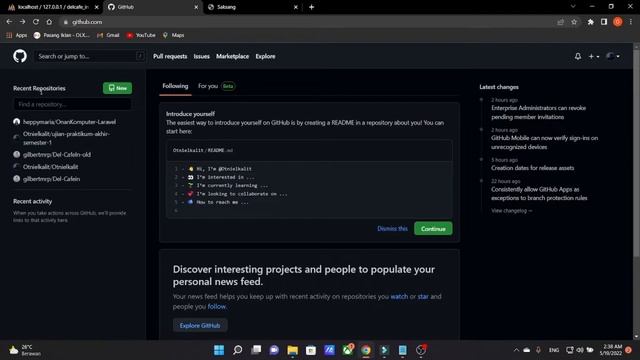Follow the watch link
Image resolution: width=640 pixels, height=360 pixels.
[399, 296]
